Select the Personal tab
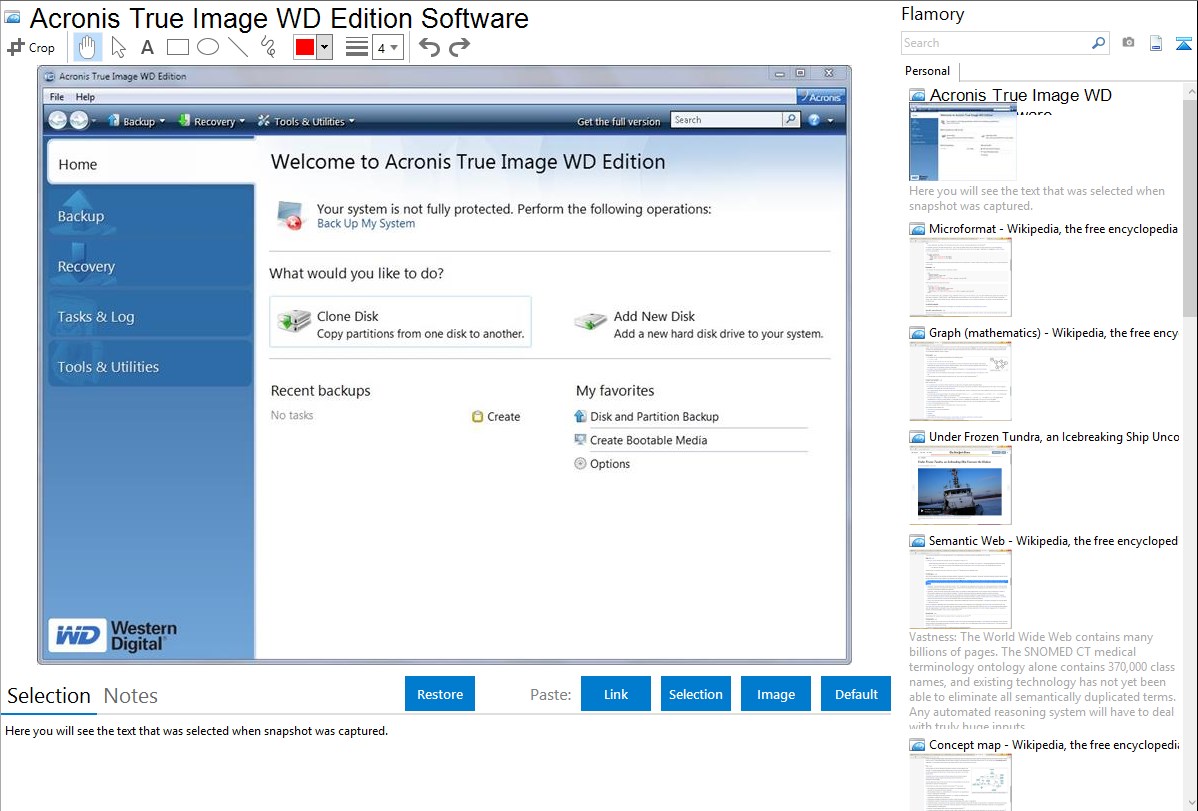Screen dimensions: 1198x811 [928, 71]
